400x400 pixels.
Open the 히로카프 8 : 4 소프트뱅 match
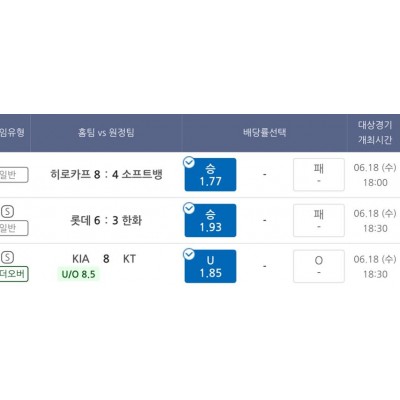(x=106, y=174)
